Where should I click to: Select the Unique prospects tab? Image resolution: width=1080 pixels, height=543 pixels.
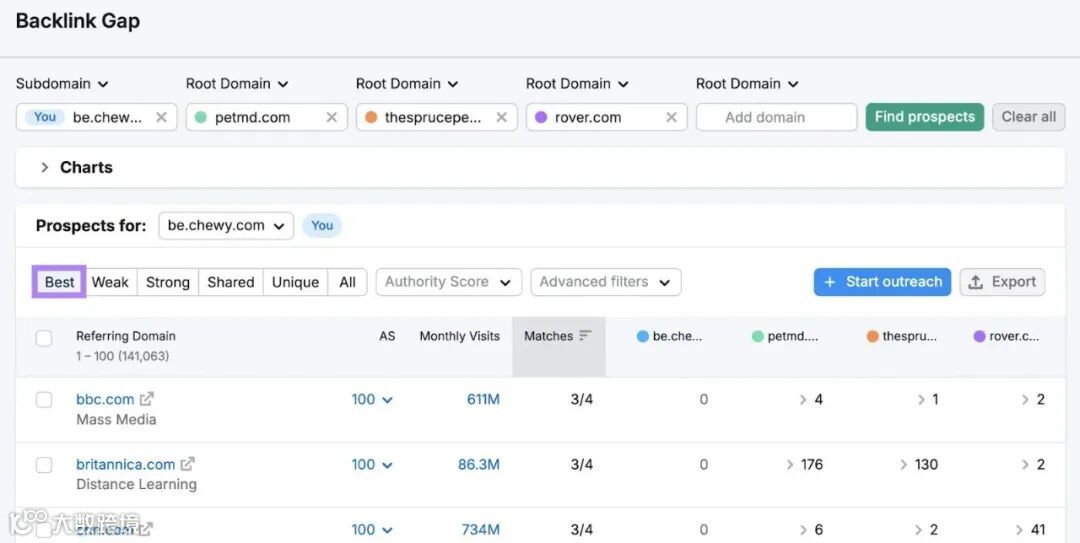pos(295,282)
